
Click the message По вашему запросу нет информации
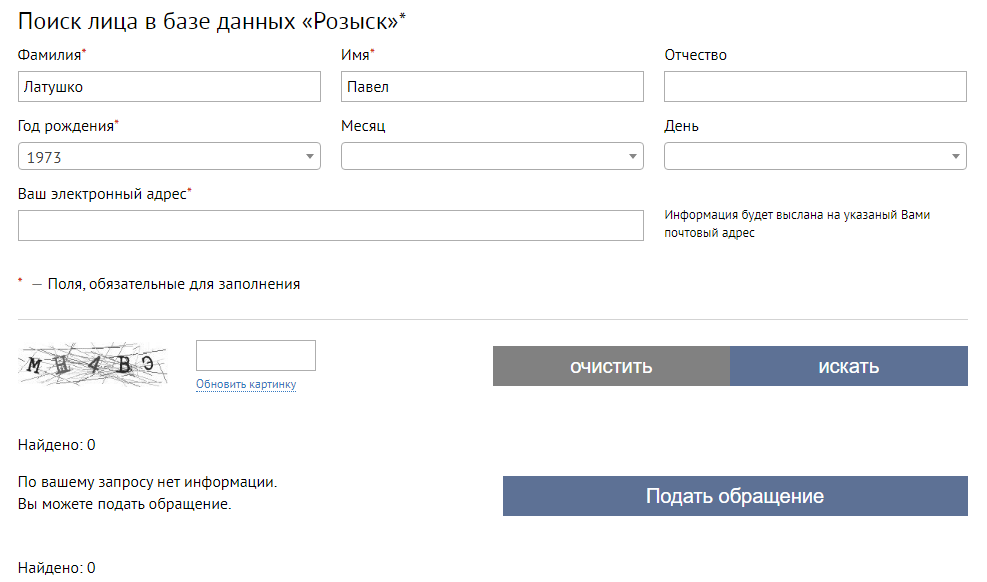coord(147,482)
